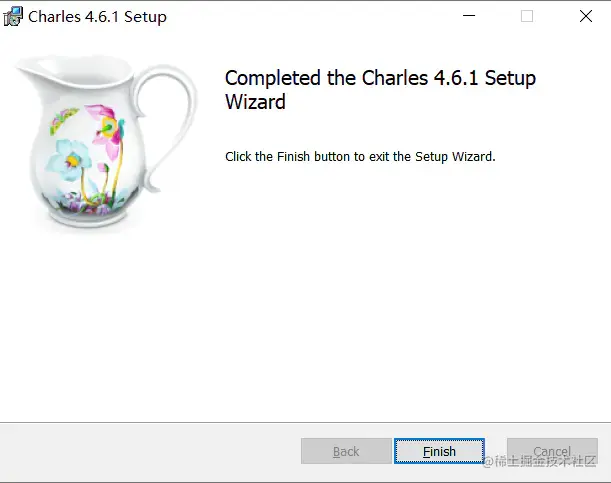This screenshot has height=483, width=611.
Task: Close the Charles Setup window
Action: pyautogui.click(x=584, y=16)
